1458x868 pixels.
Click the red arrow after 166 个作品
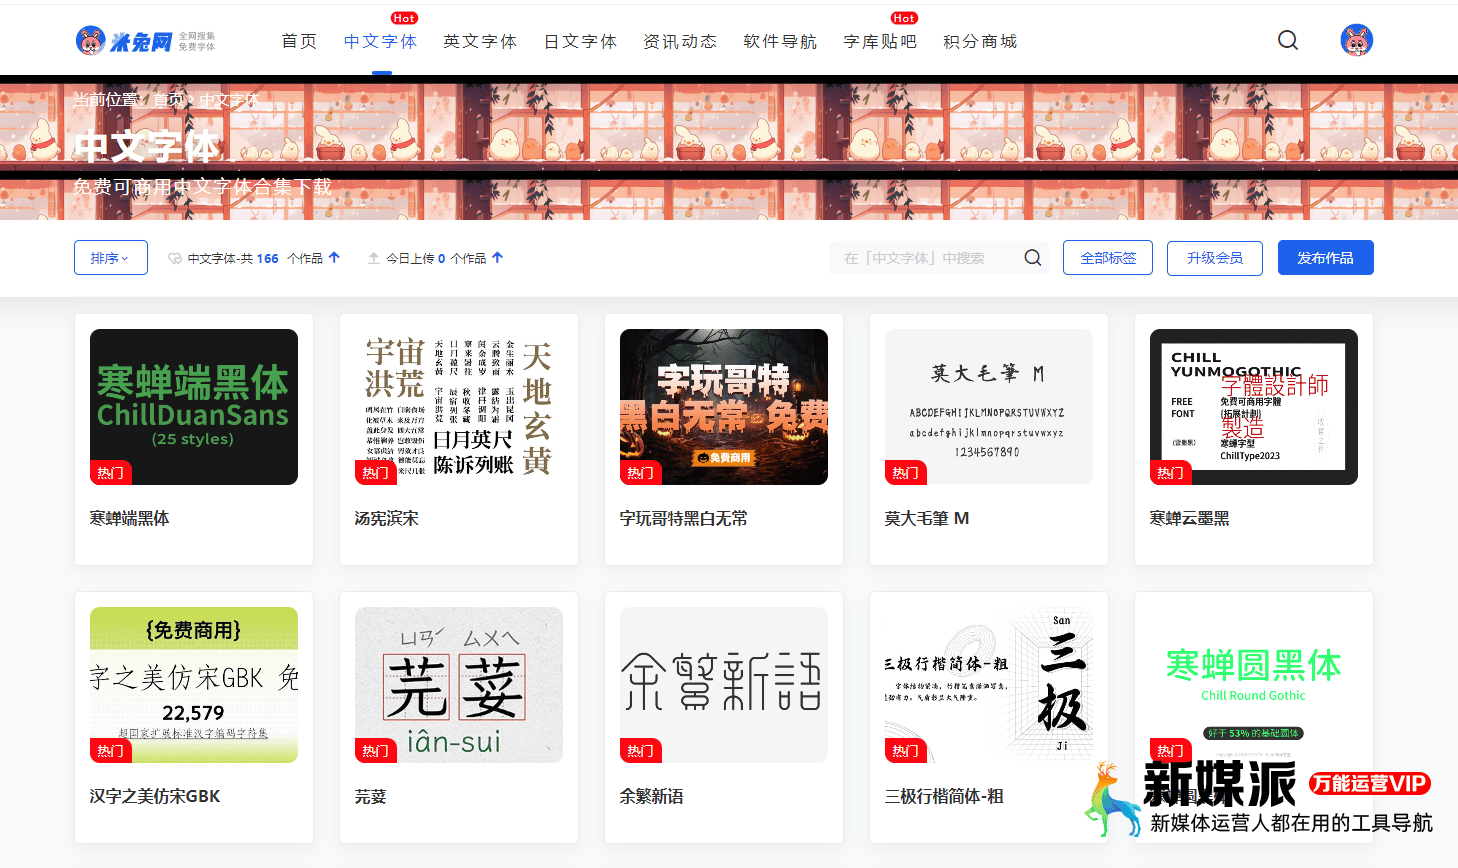334,256
